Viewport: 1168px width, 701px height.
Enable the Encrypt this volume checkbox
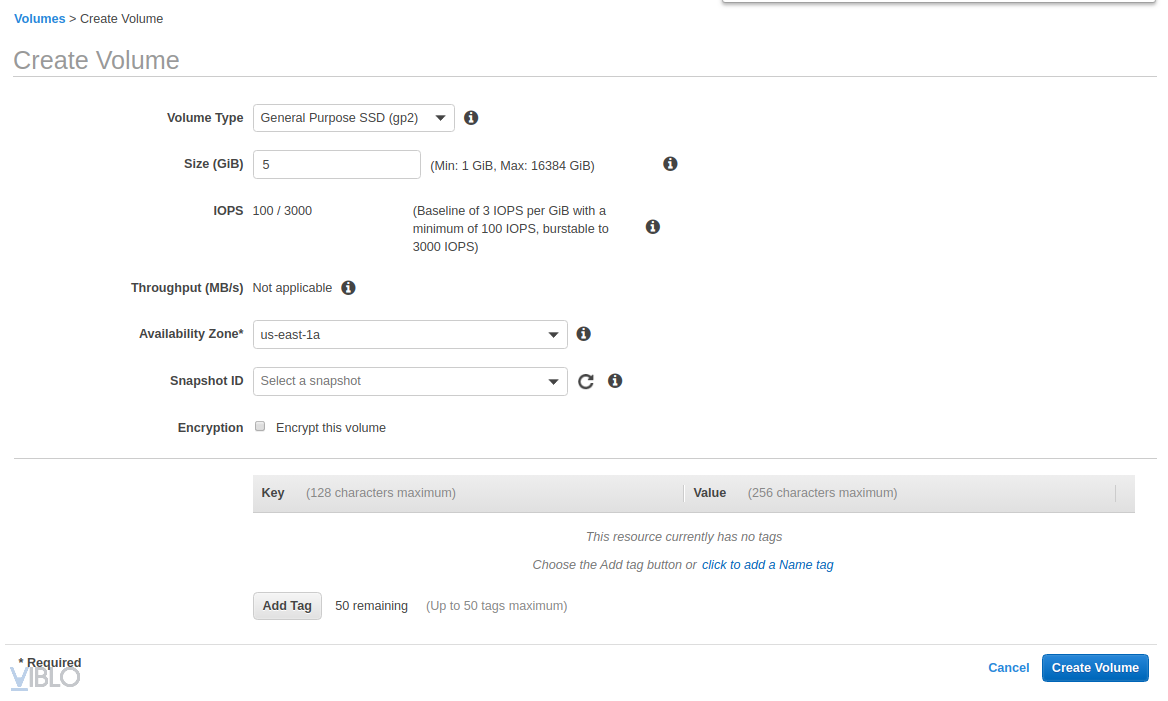[260, 427]
